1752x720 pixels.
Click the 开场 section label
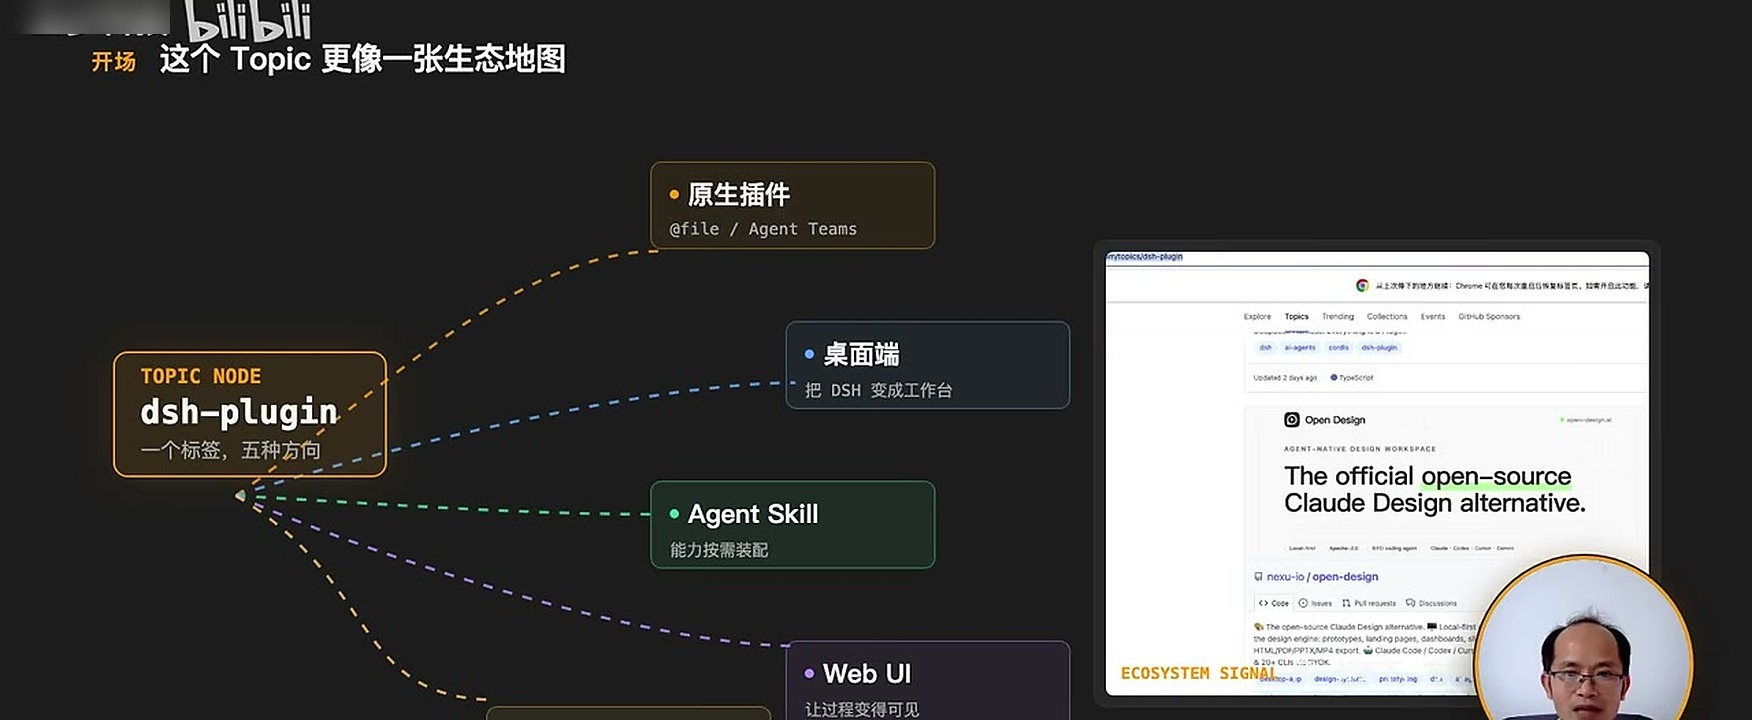pyautogui.click(x=114, y=62)
